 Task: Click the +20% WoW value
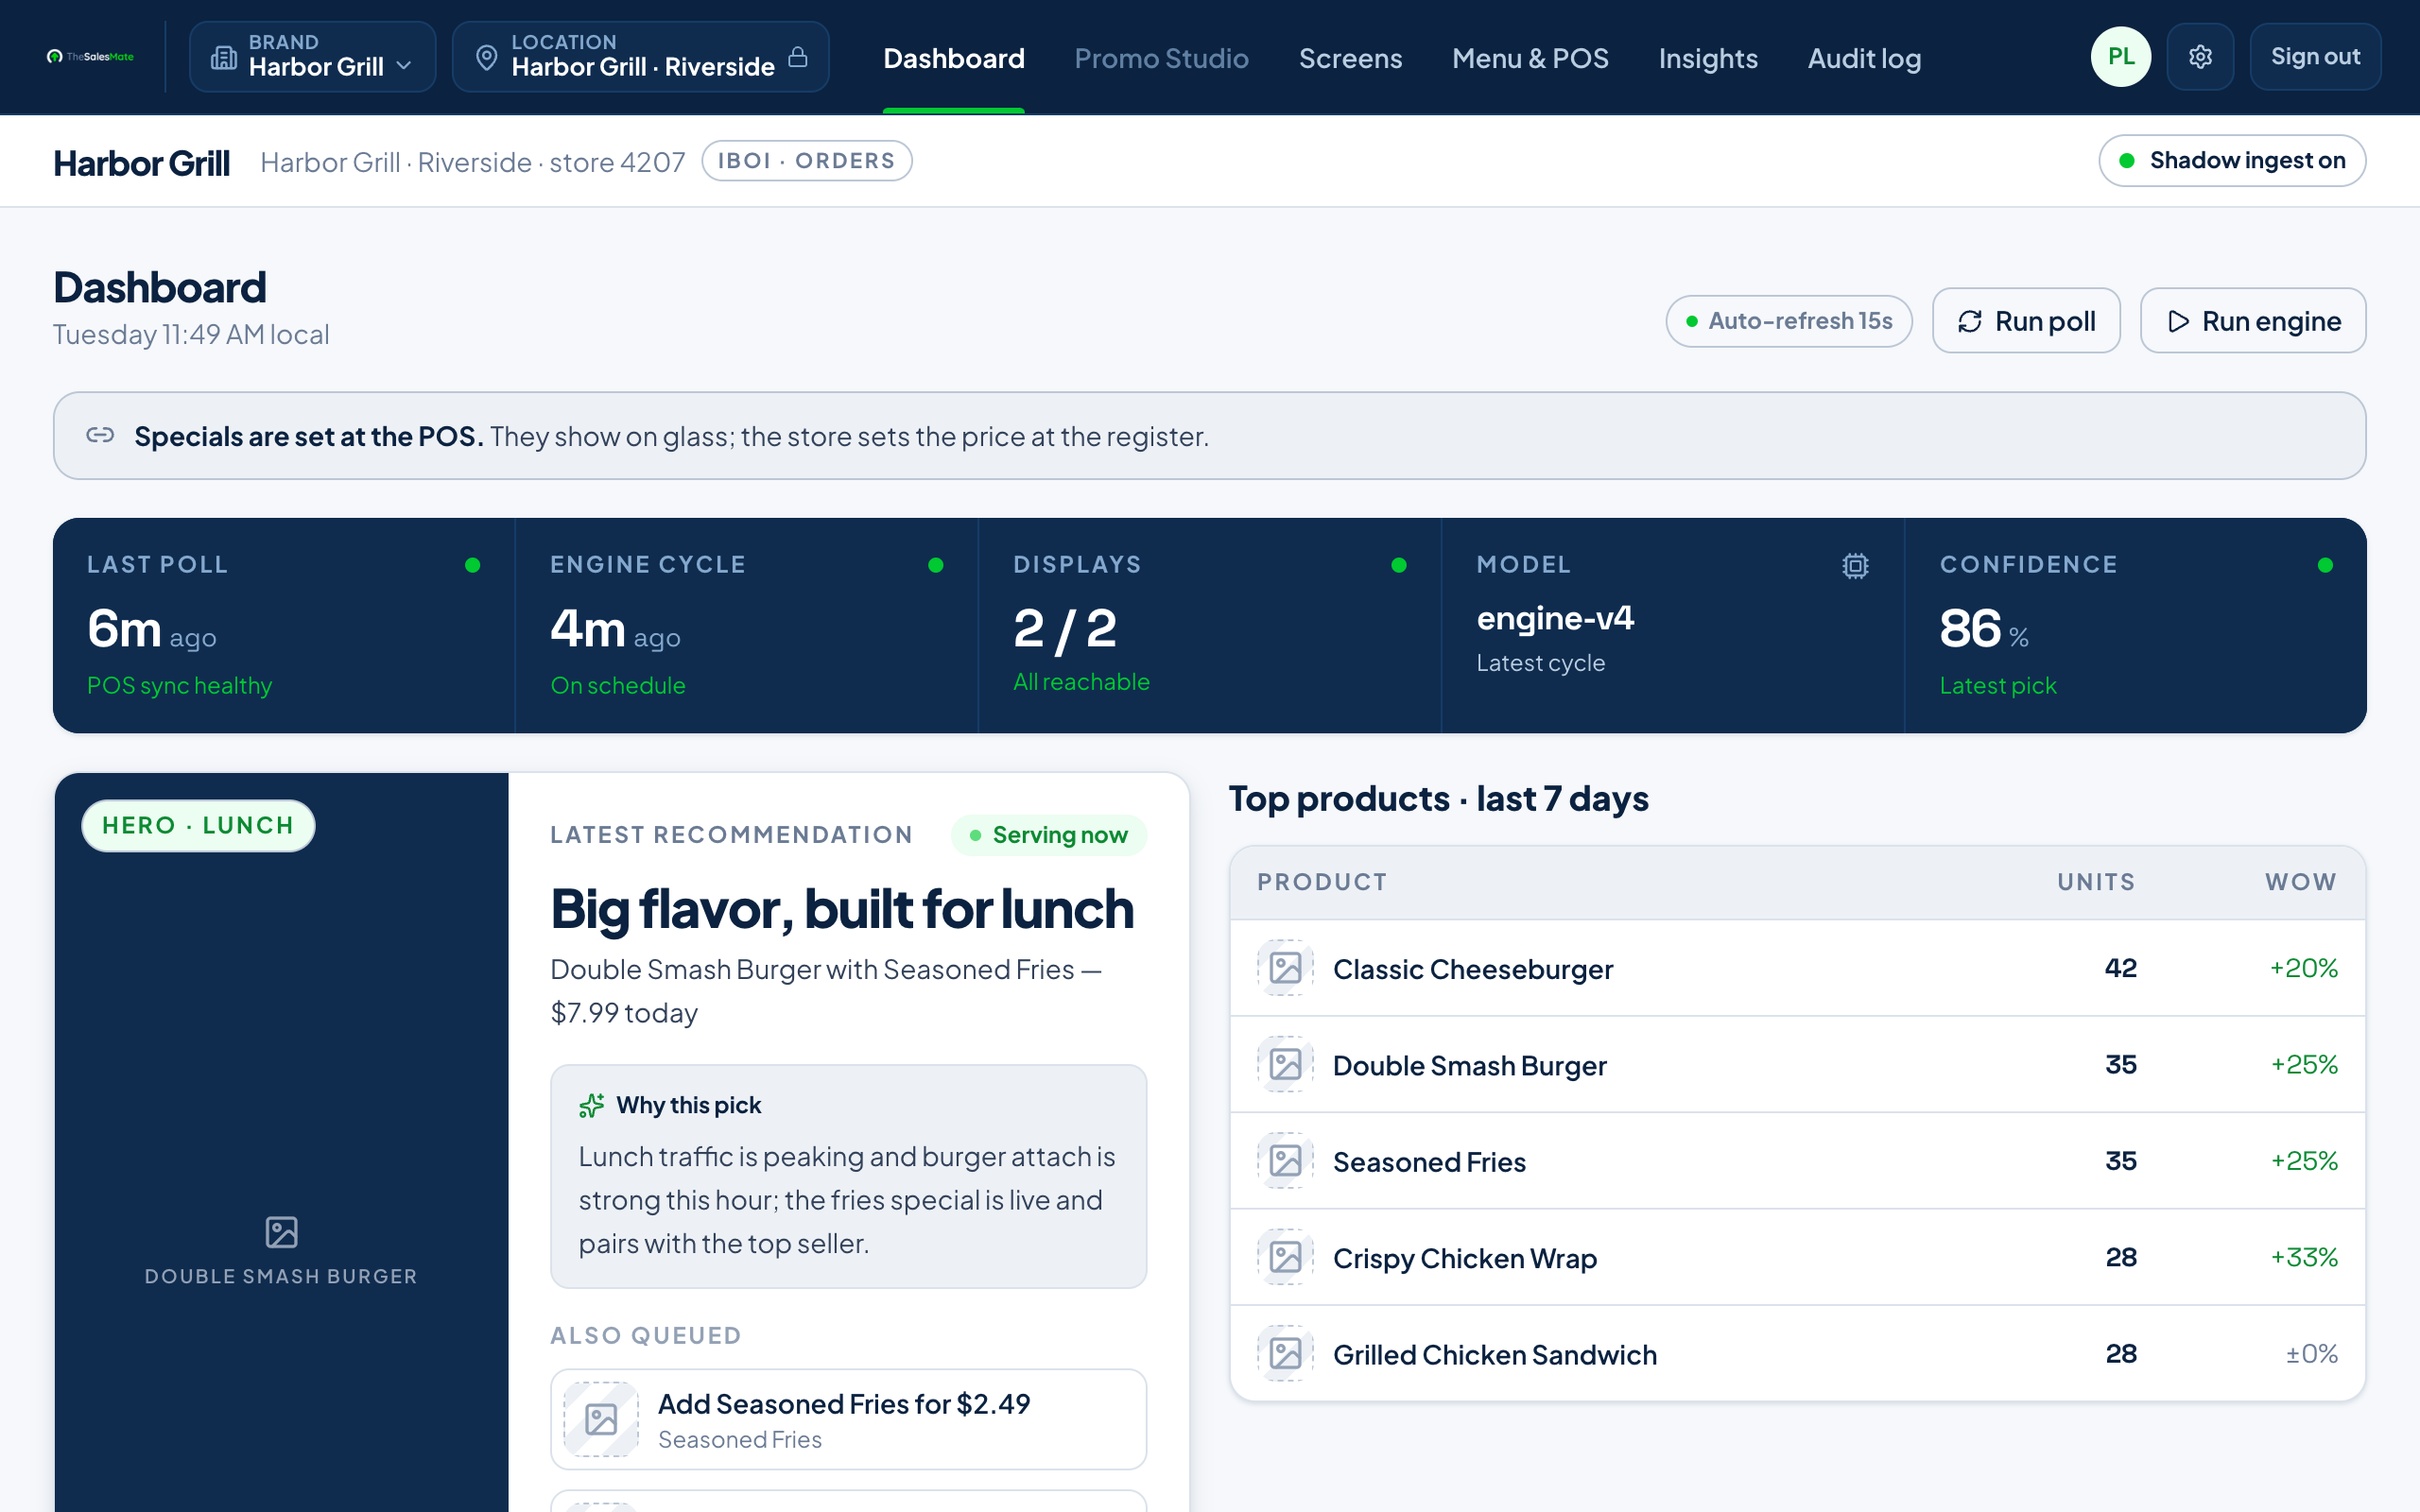2303,968
